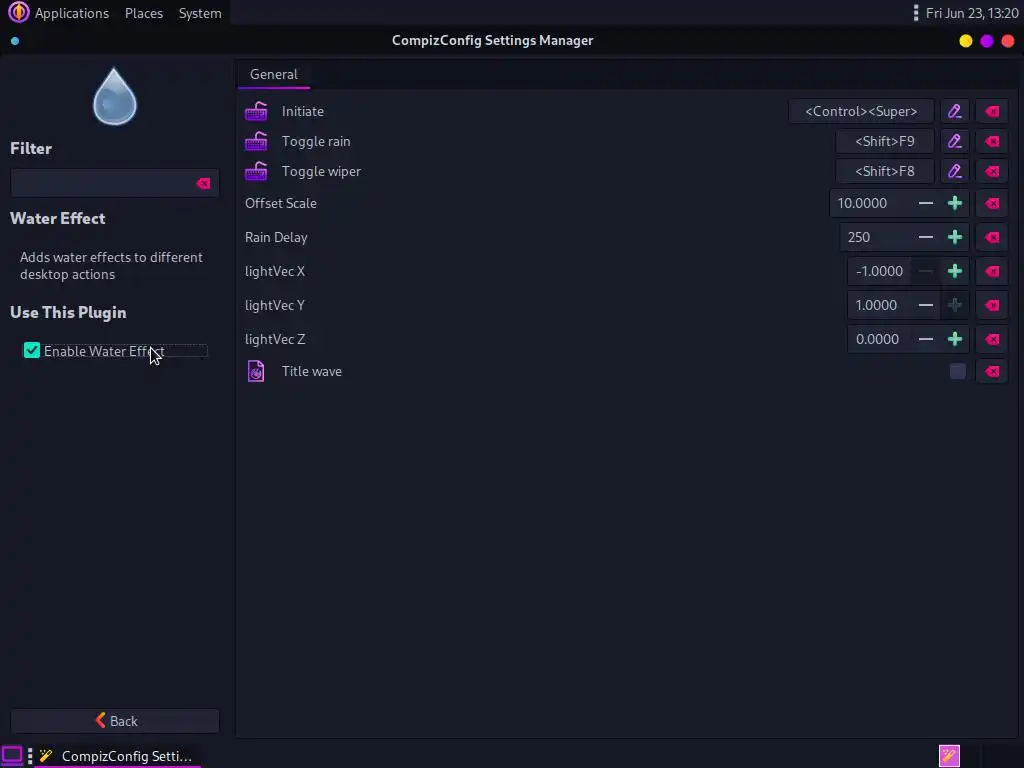The height and width of the screenshot is (768, 1024).
Task: Reset lightVec Y to default
Action: 992,305
